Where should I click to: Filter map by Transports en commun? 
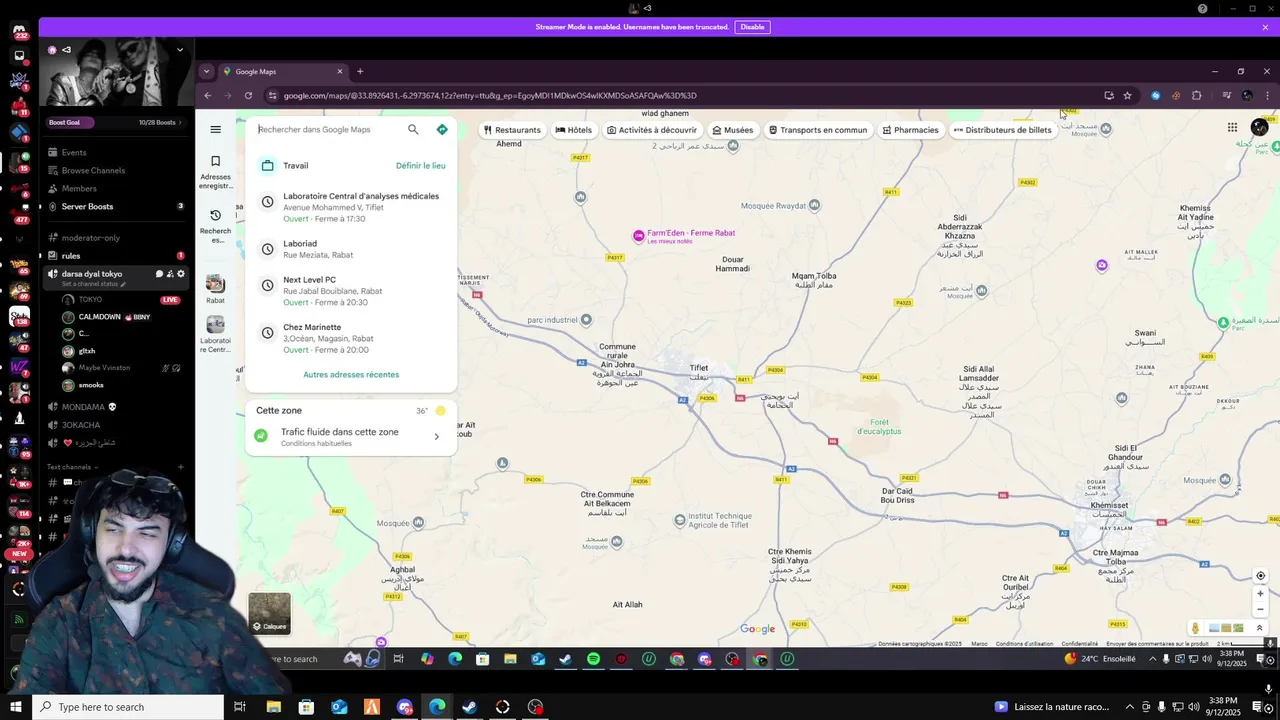point(818,130)
